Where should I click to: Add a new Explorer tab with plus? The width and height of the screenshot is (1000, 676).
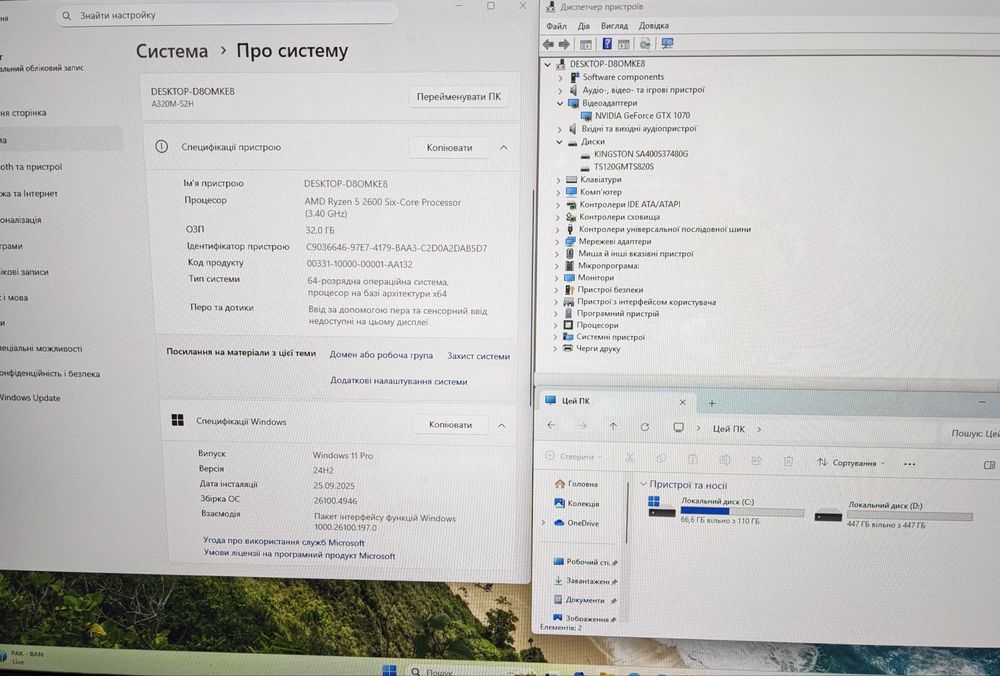point(712,403)
